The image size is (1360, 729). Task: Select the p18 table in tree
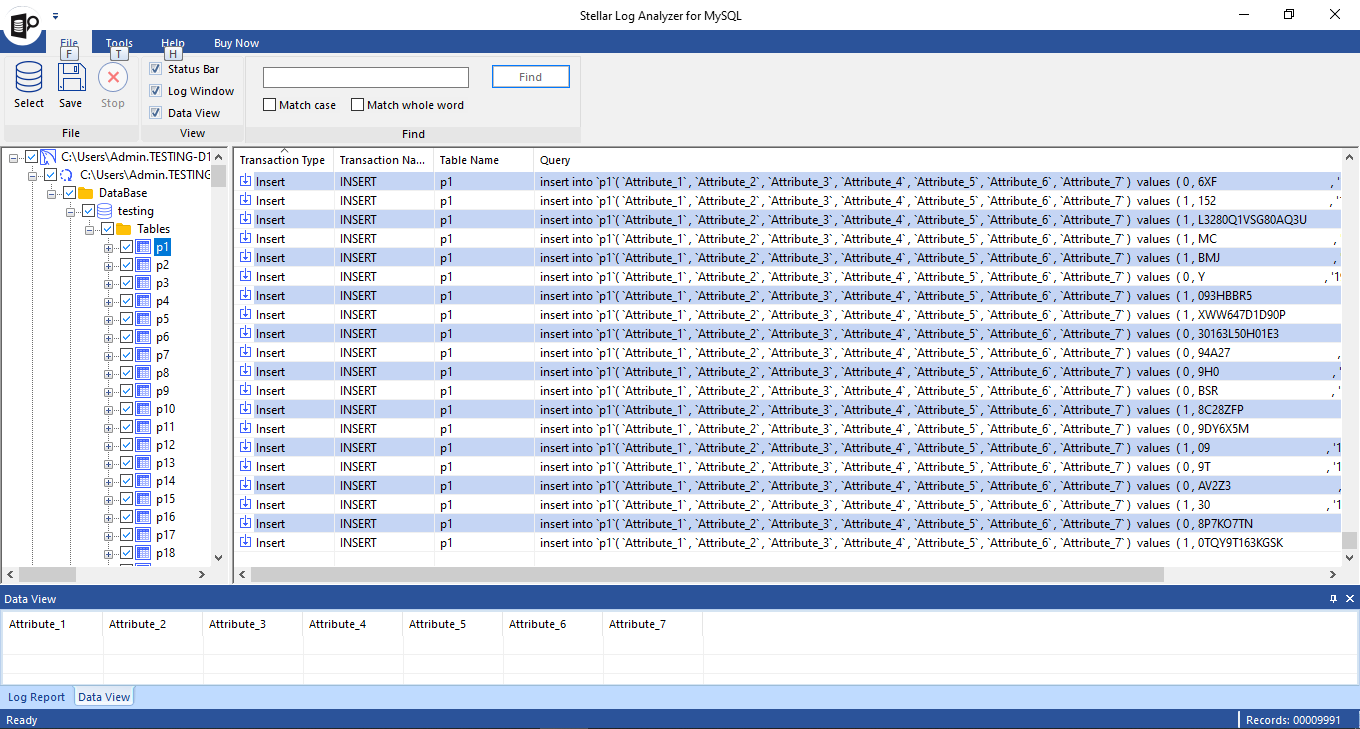click(x=165, y=553)
